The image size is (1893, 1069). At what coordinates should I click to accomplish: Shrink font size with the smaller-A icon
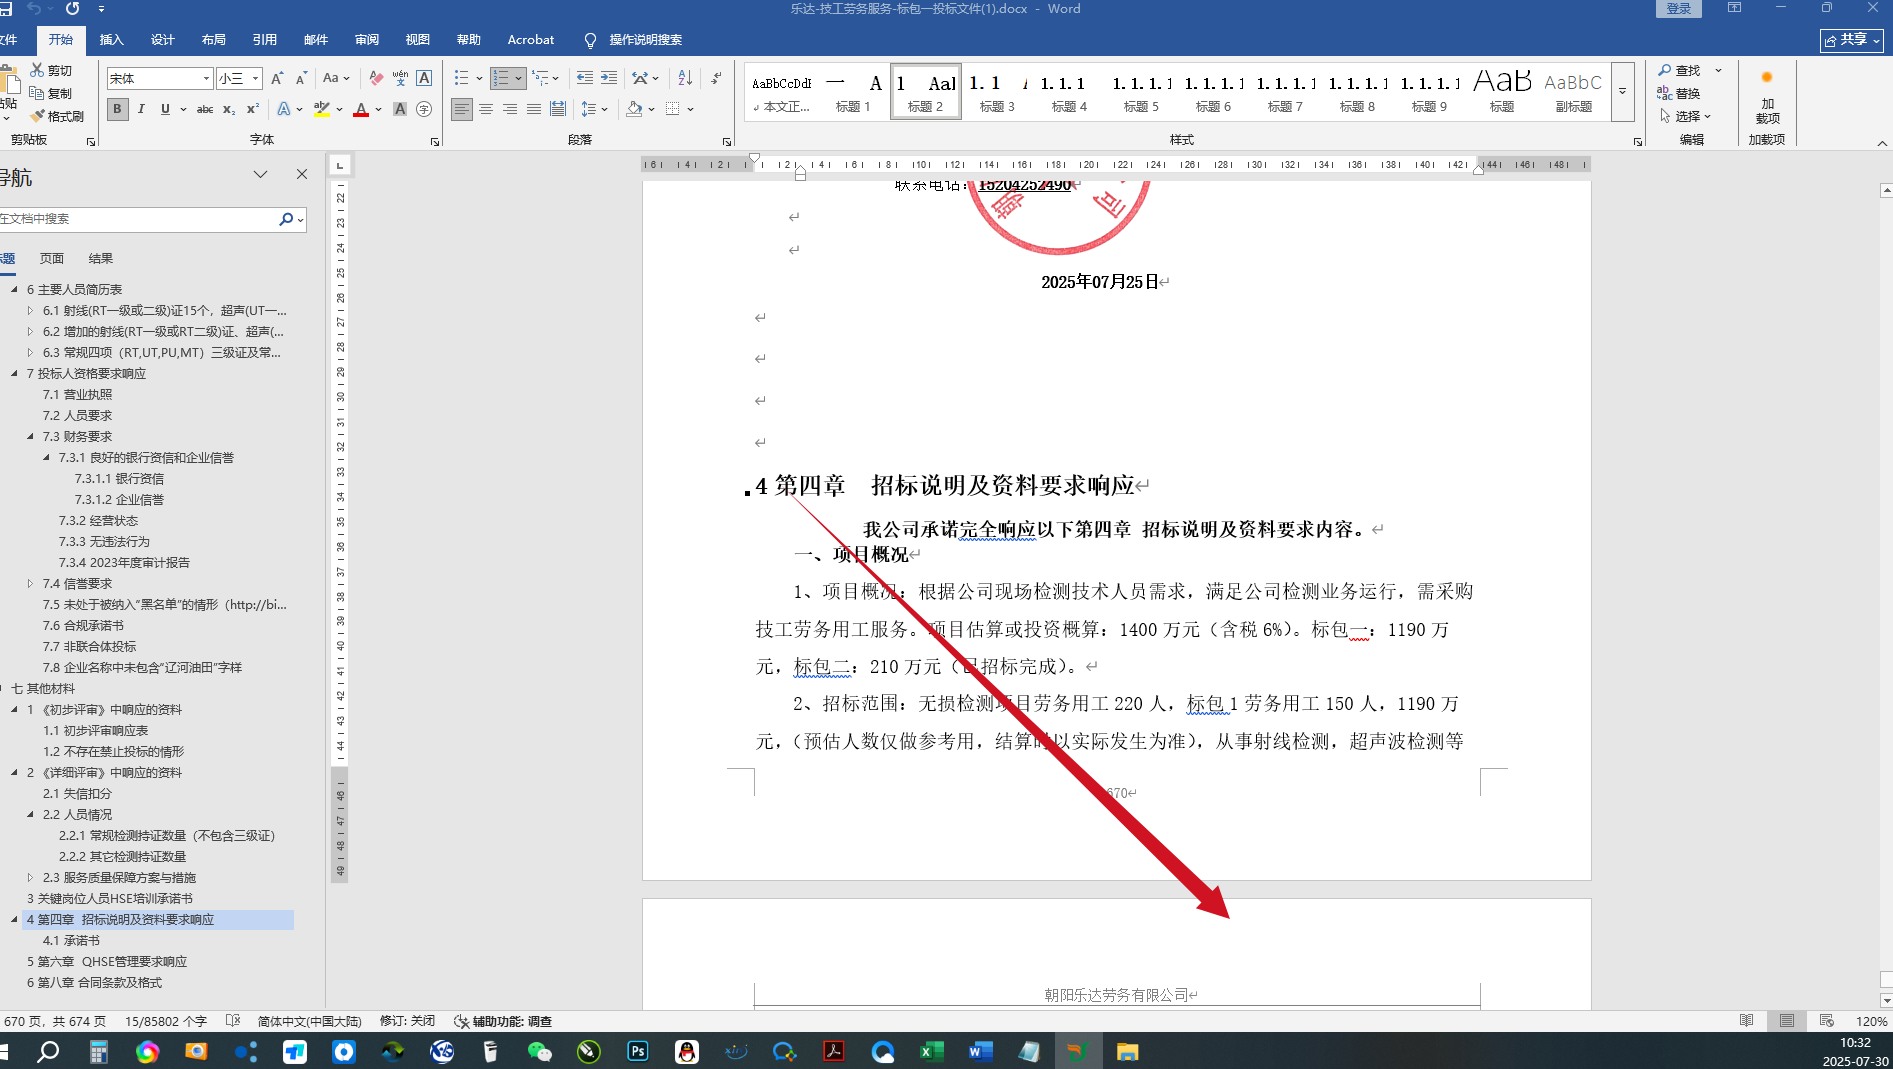pyautogui.click(x=300, y=78)
